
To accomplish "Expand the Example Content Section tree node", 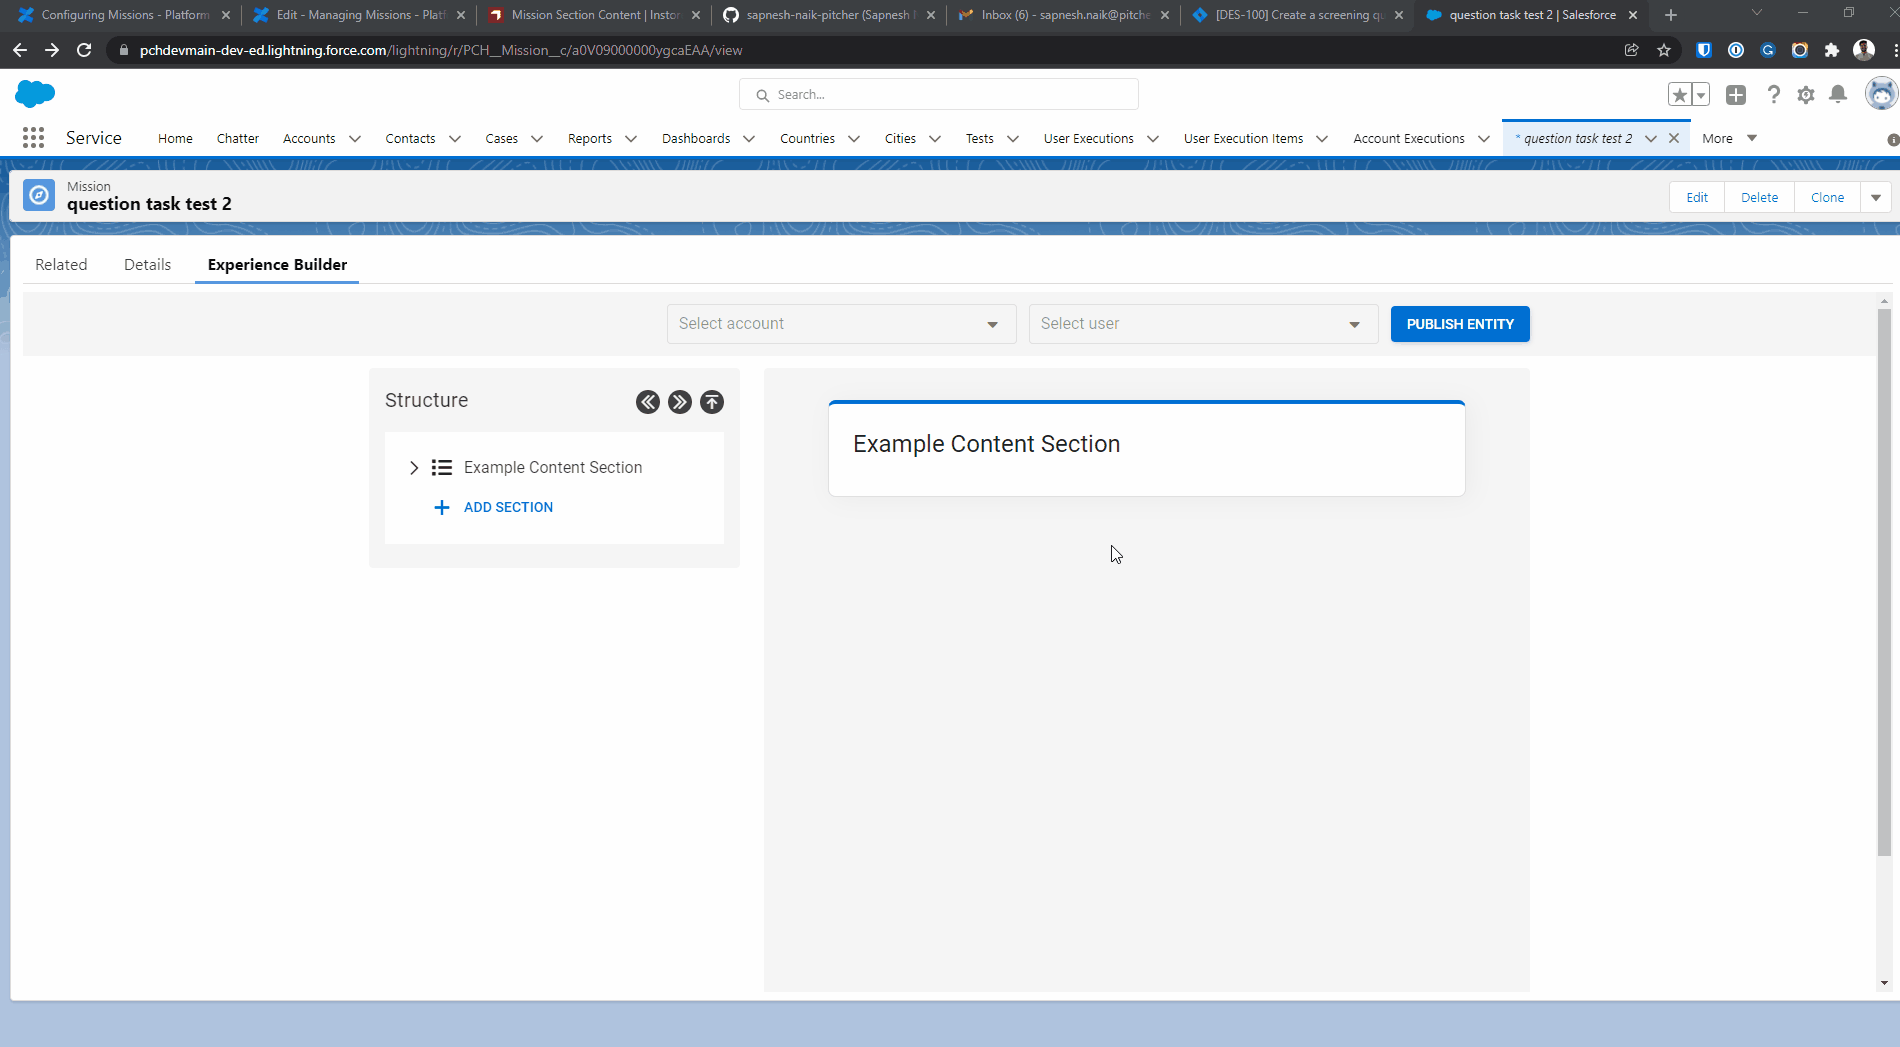I will click(x=414, y=468).
